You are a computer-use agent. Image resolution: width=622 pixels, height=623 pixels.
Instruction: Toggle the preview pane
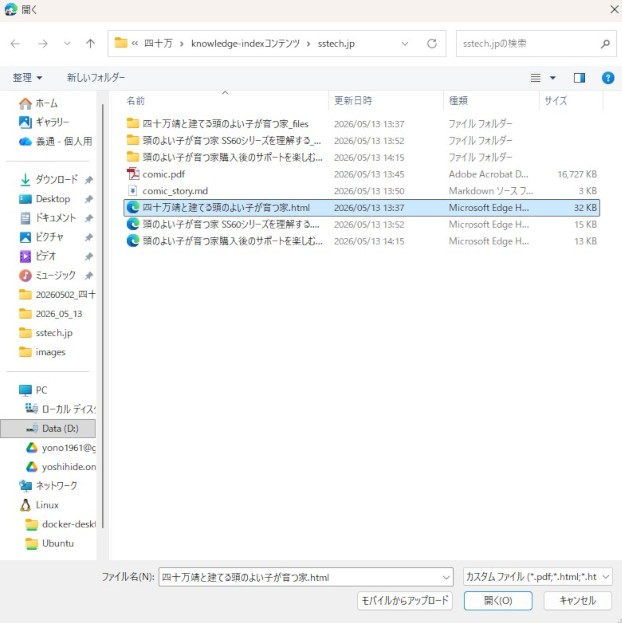pos(579,78)
